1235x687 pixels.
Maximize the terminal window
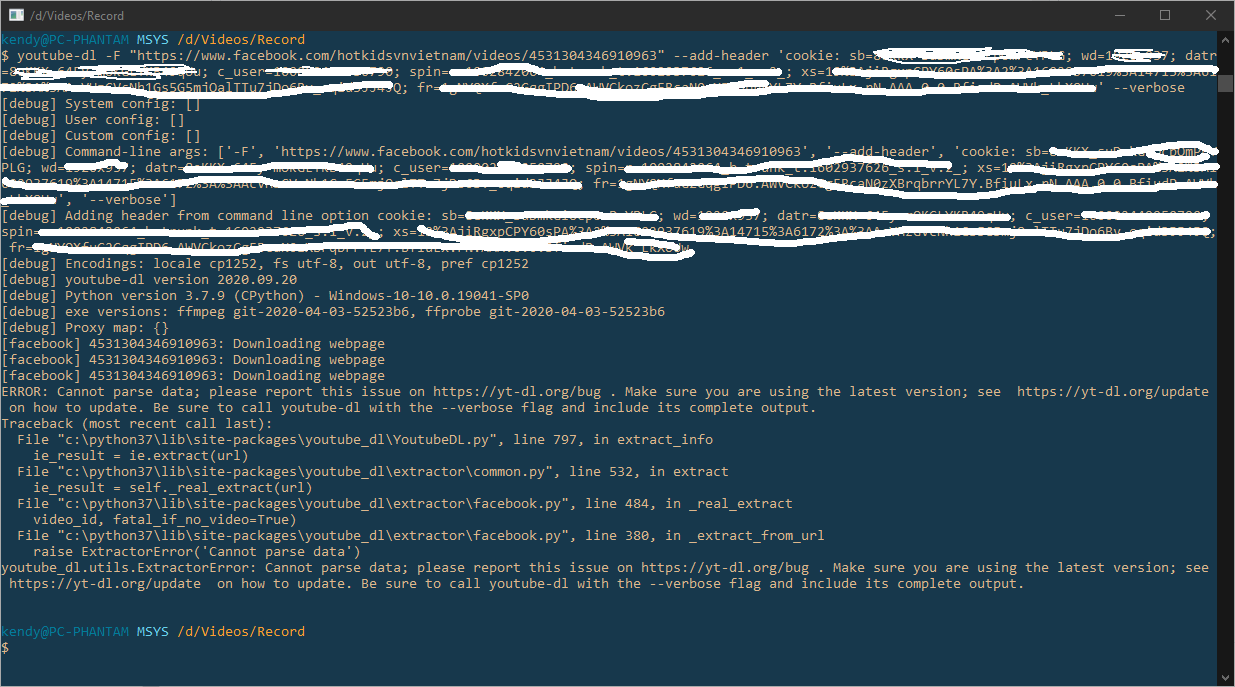click(x=1165, y=15)
